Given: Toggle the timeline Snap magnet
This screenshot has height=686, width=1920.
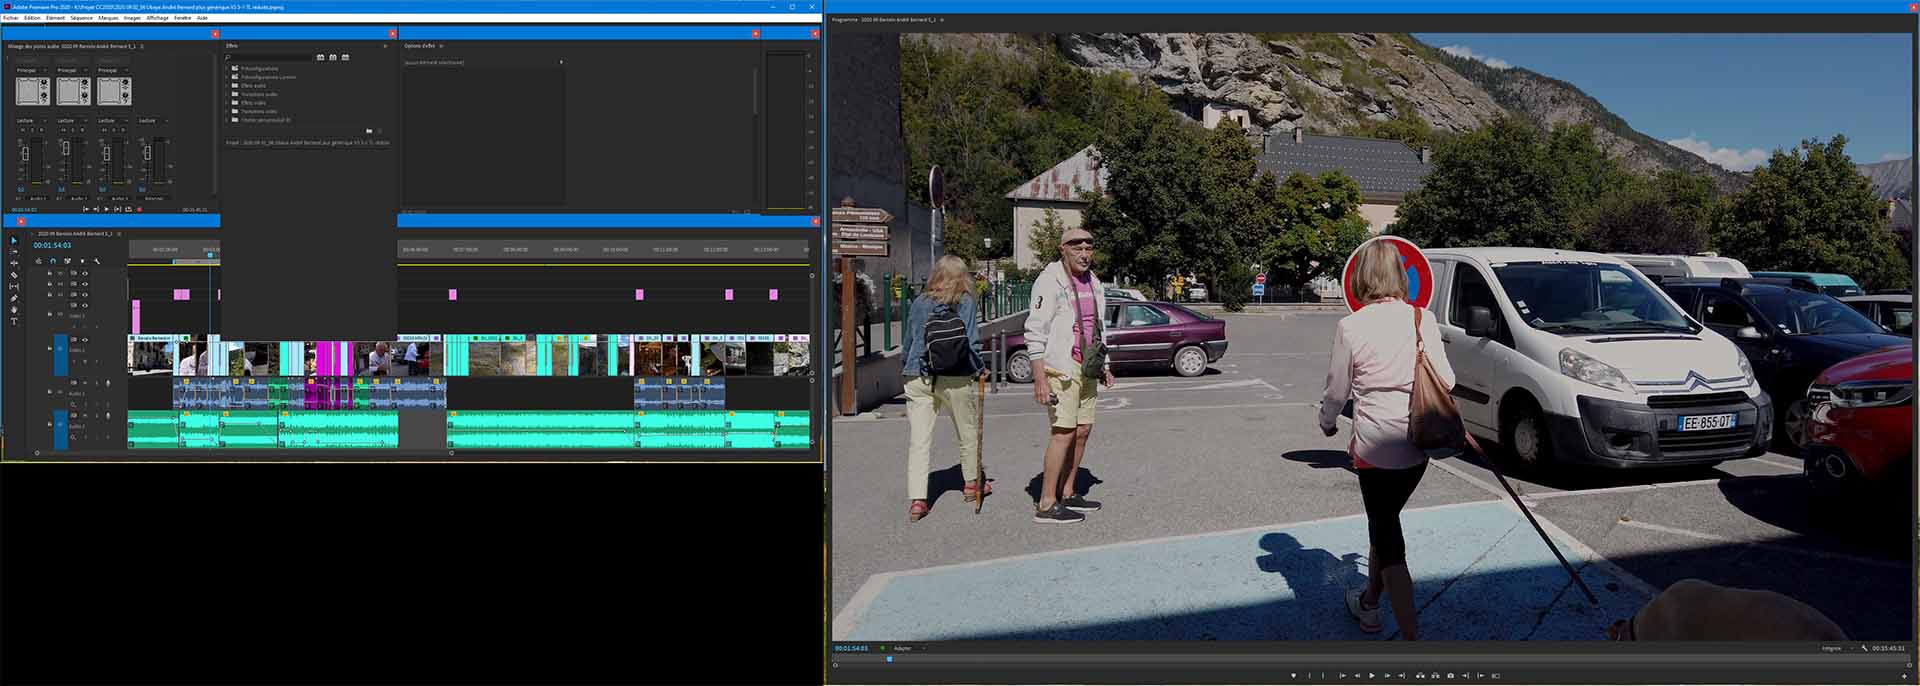Looking at the screenshot, I should (x=53, y=261).
